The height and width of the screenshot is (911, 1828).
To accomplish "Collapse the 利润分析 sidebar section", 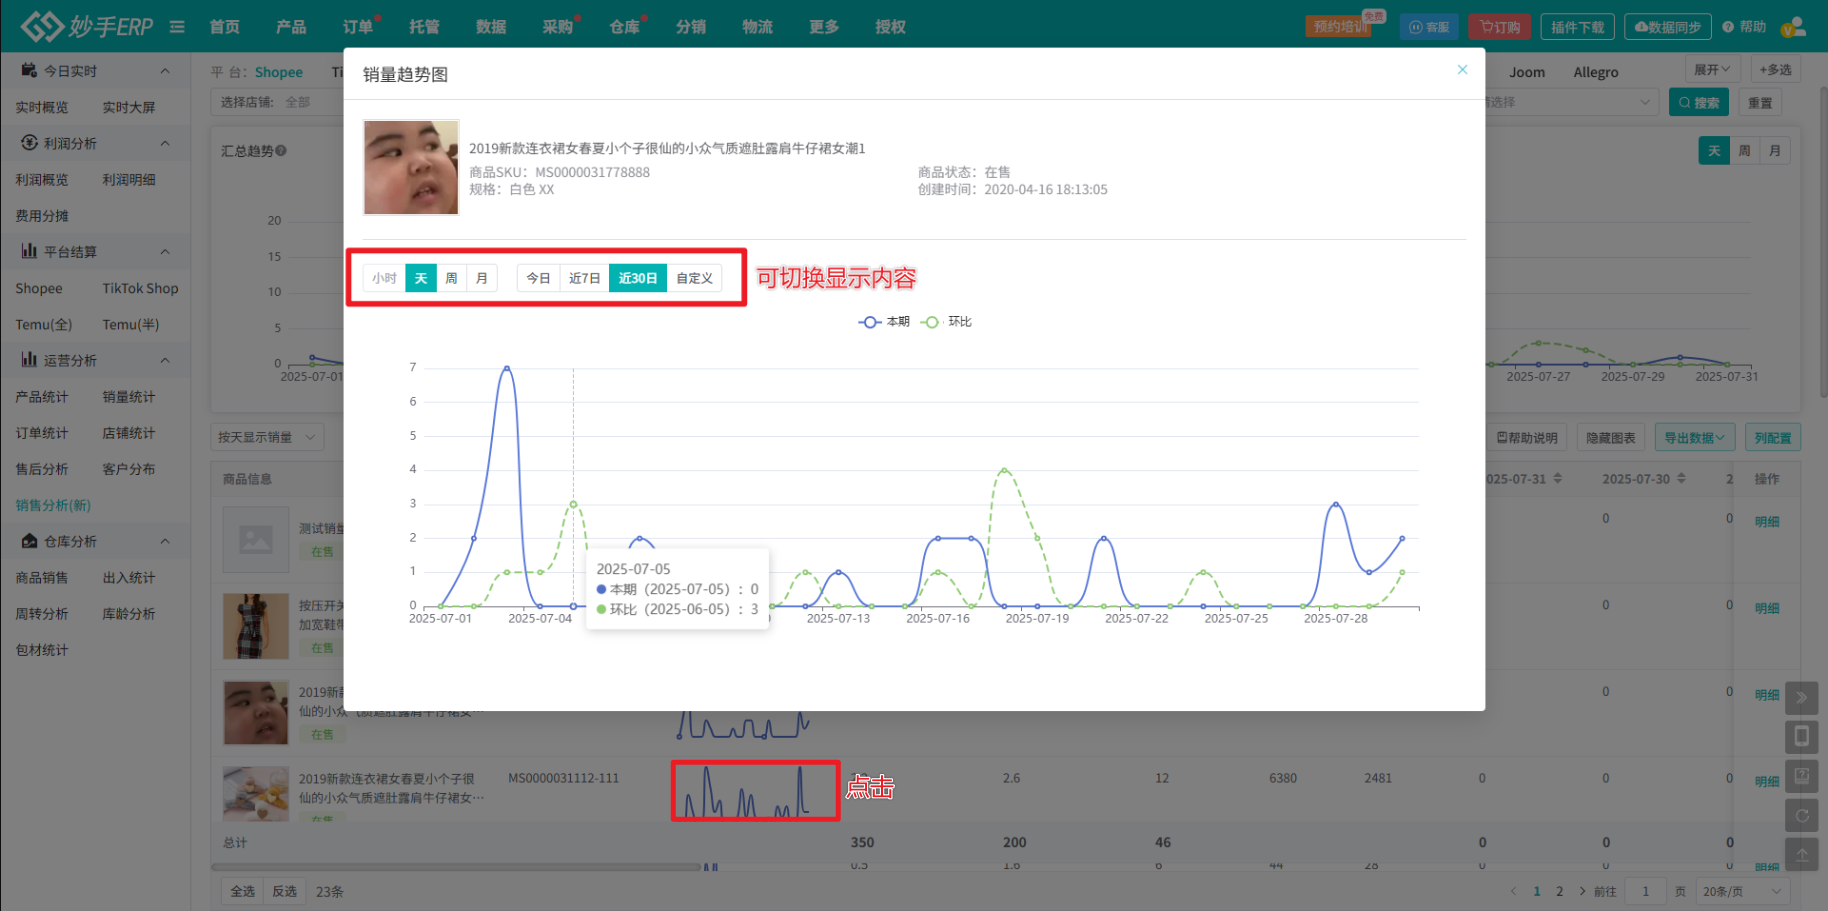I will click(x=165, y=144).
